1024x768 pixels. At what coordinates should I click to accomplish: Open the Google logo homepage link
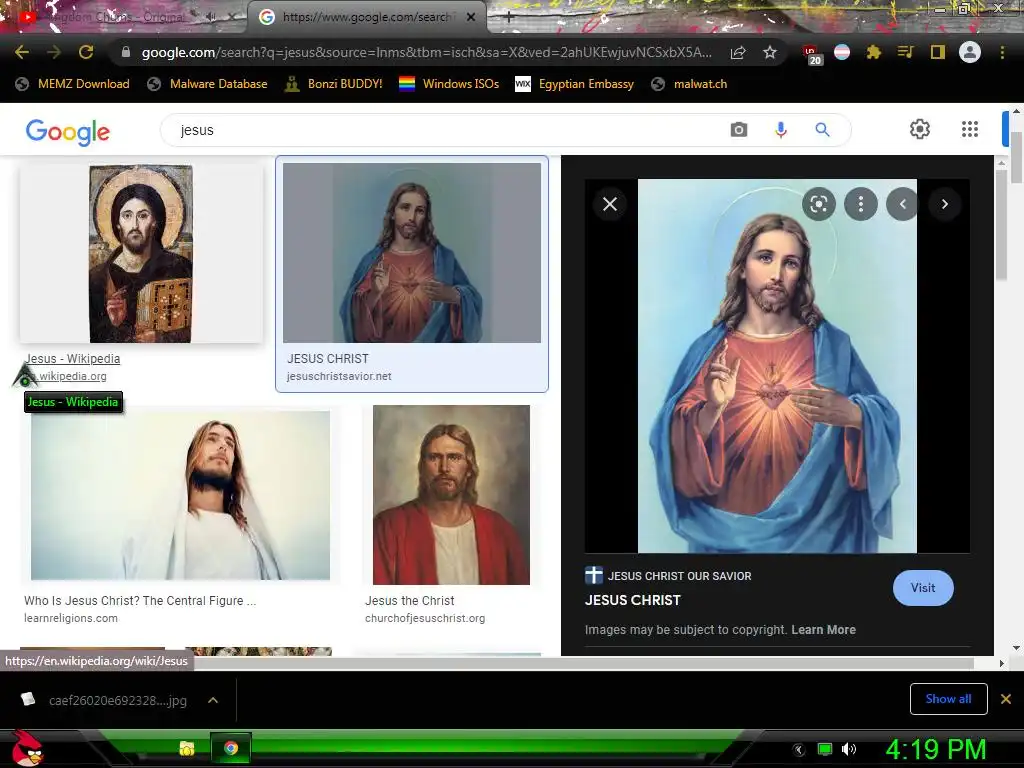(68, 132)
